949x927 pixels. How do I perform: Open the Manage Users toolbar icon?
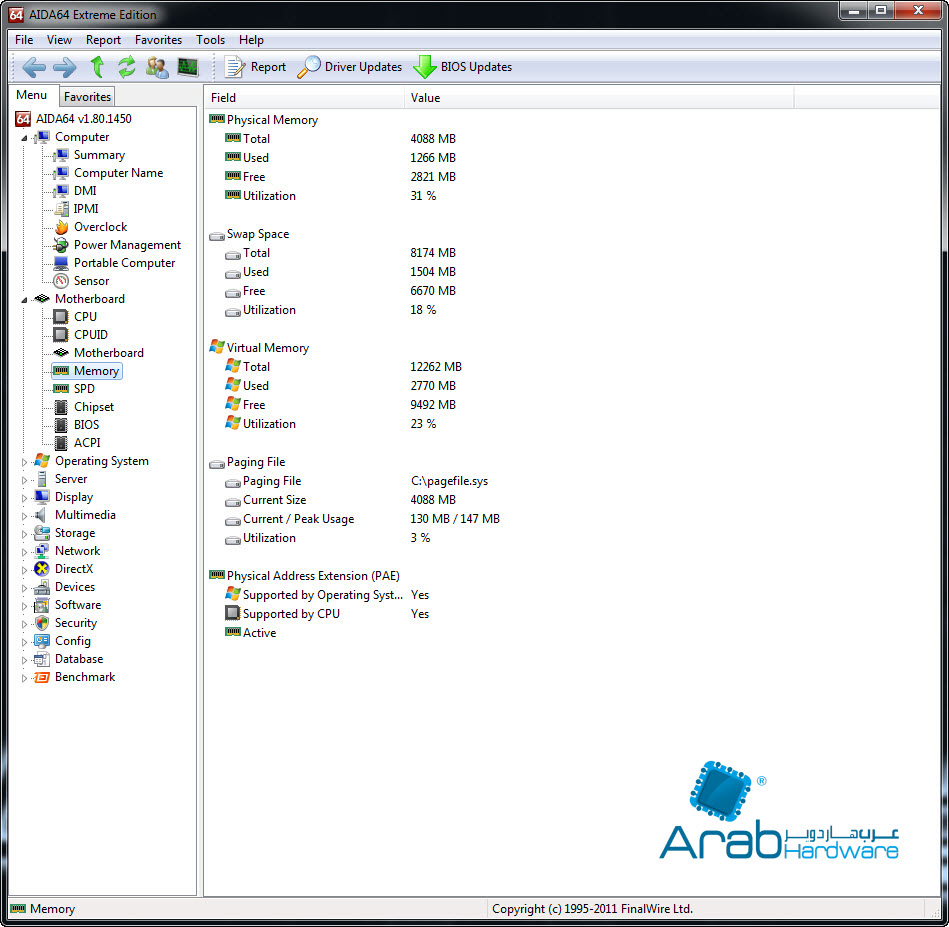pyautogui.click(x=157, y=67)
